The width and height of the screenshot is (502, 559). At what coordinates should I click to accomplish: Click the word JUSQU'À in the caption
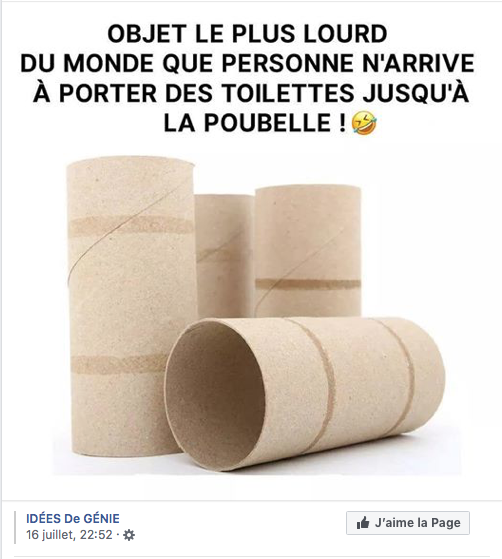(415, 92)
